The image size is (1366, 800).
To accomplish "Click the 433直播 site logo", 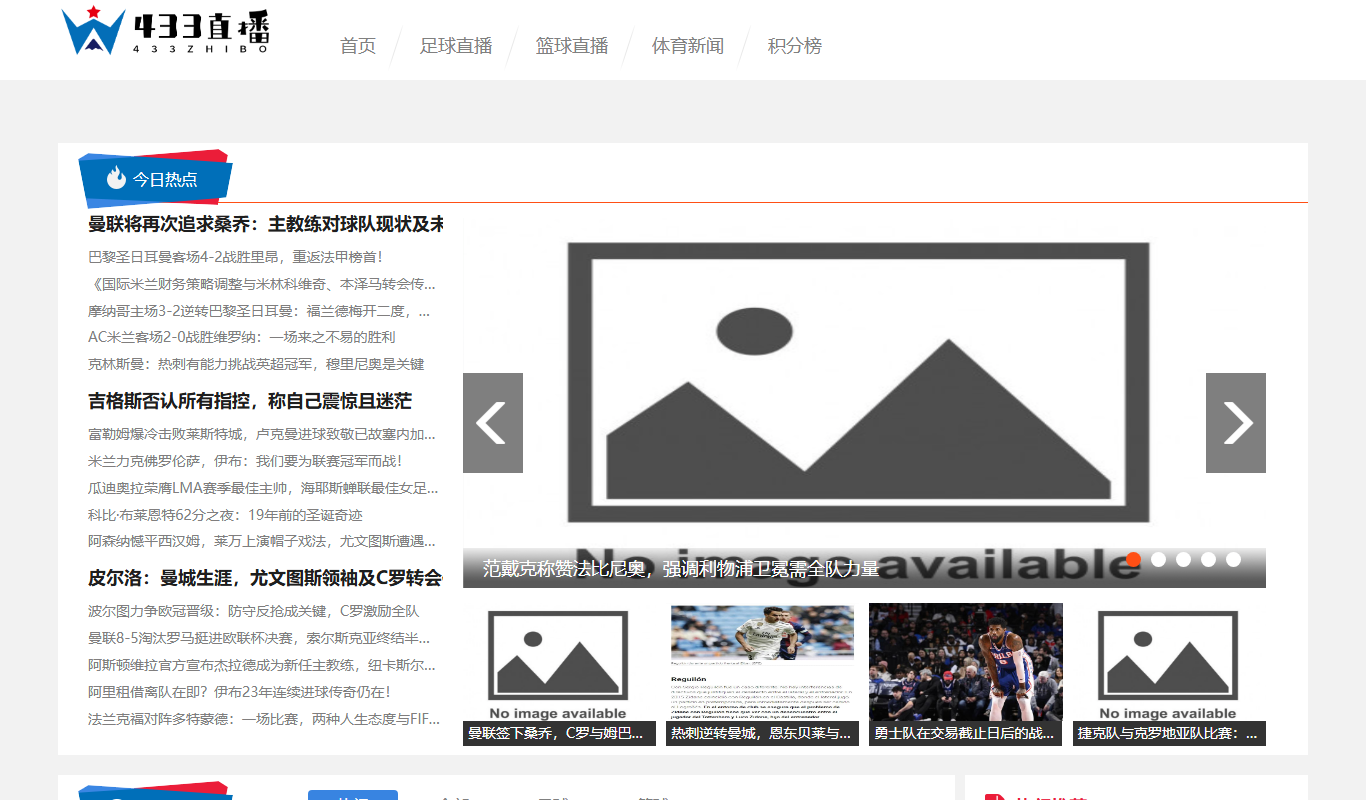I will pos(165,30).
